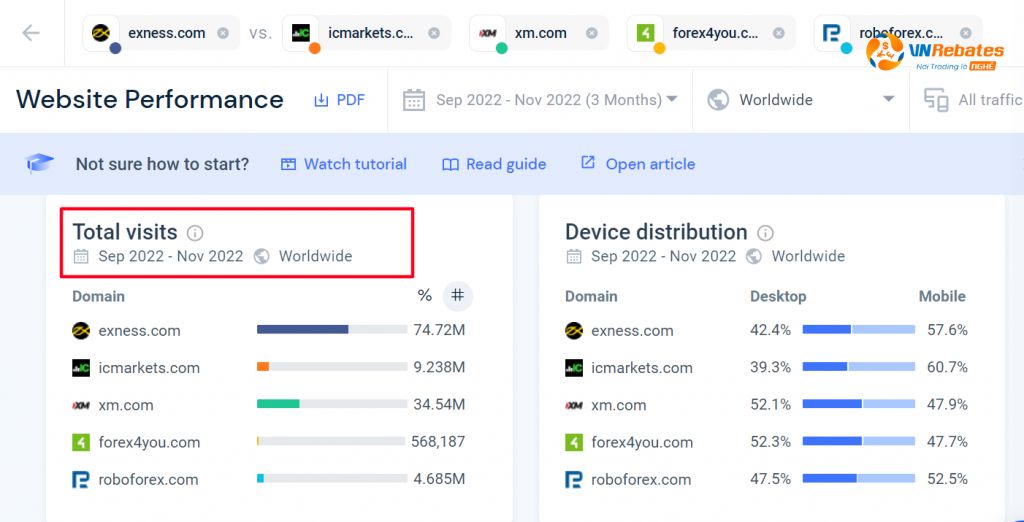The width and height of the screenshot is (1024, 522).
Task: Click exness.com in Device distribution list
Action: click(632, 331)
